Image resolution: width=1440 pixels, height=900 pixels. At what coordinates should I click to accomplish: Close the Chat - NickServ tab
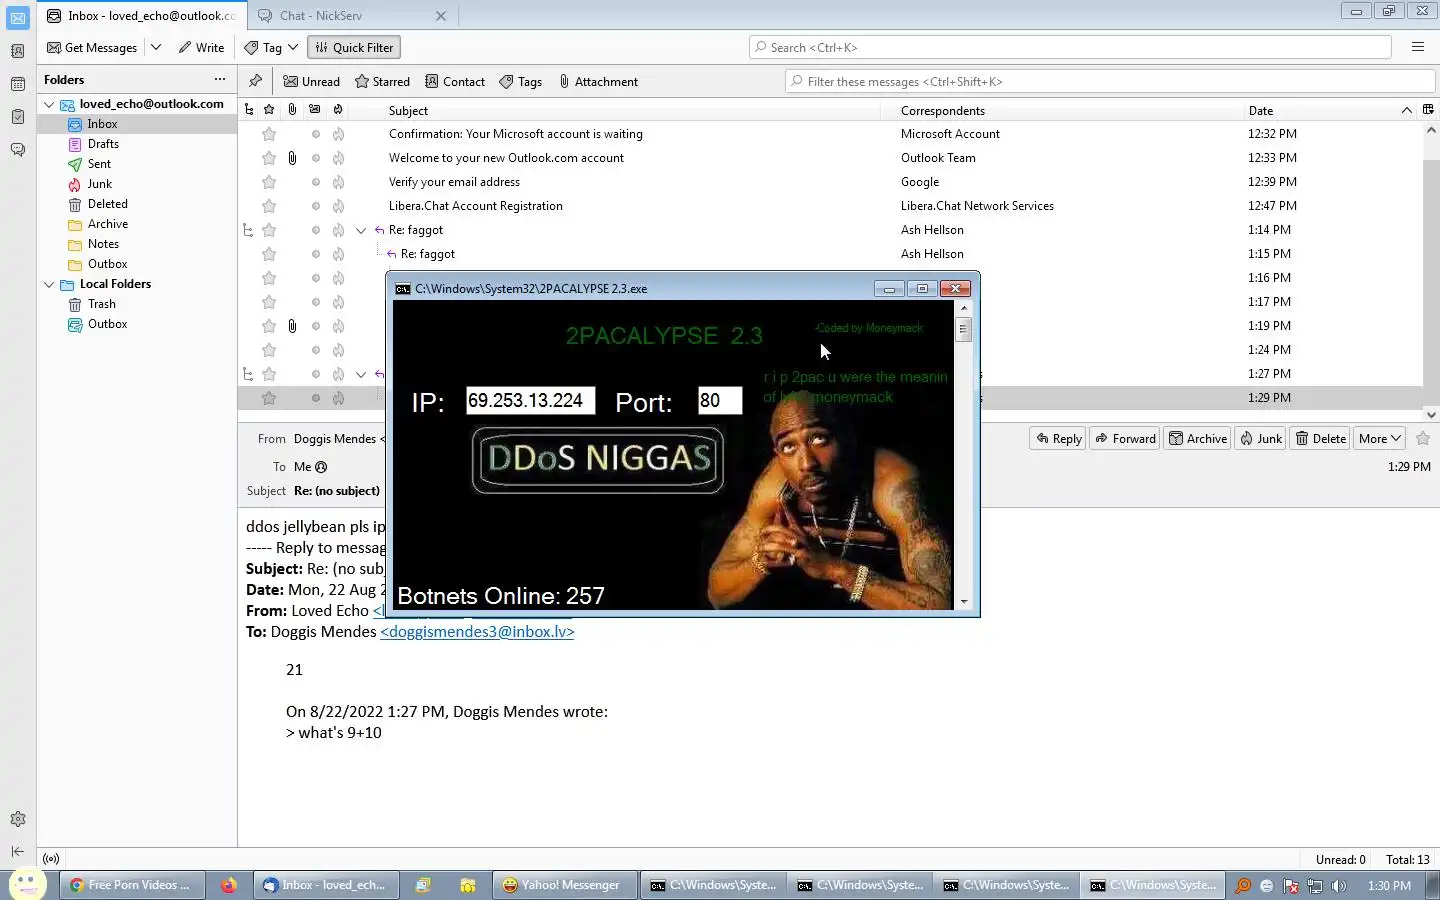point(441,16)
